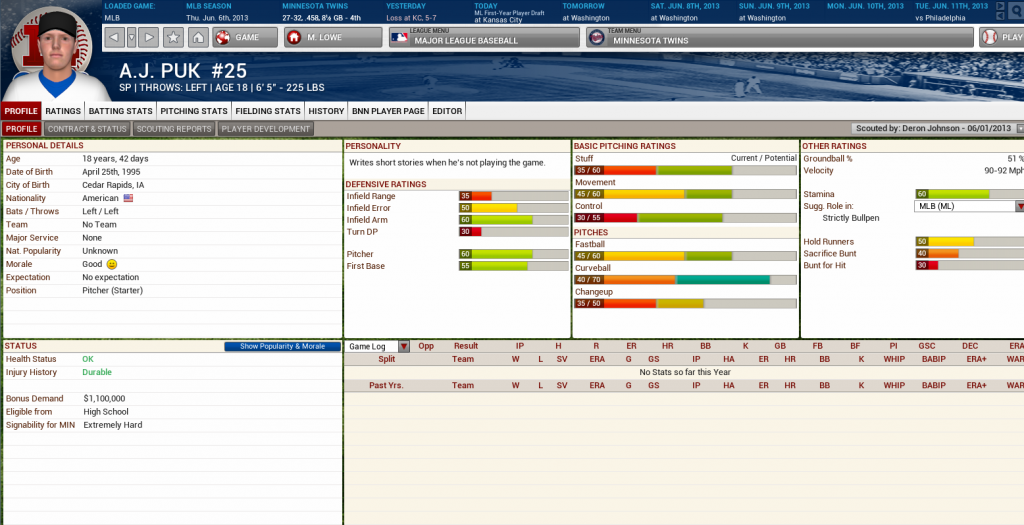Open the navigation history dropdown arrow
1024x525 pixels.
pyautogui.click(x=131, y=37)
